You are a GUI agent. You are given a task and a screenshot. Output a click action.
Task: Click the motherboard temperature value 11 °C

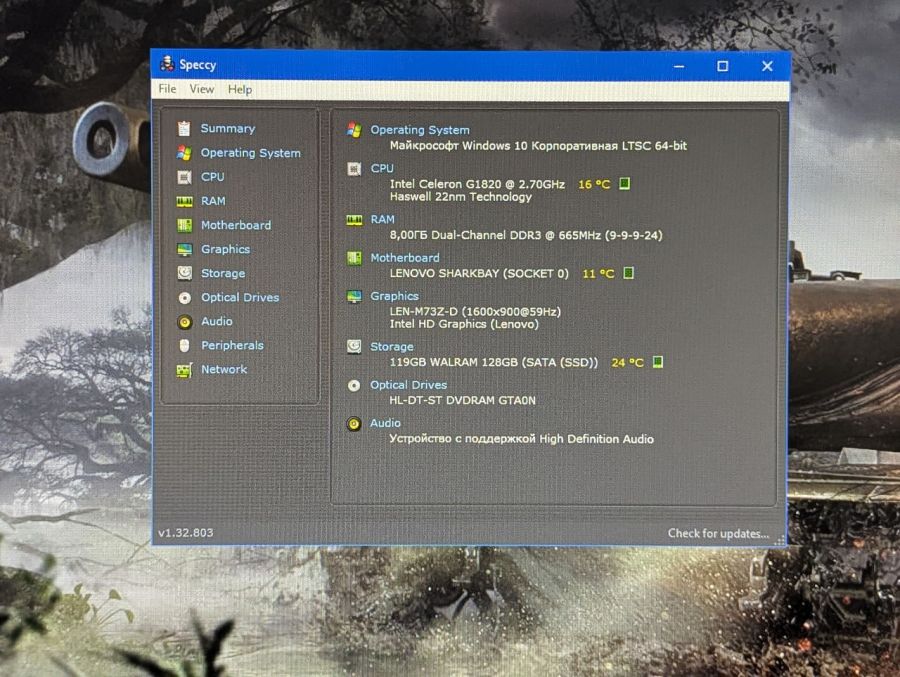coord(598,274)
